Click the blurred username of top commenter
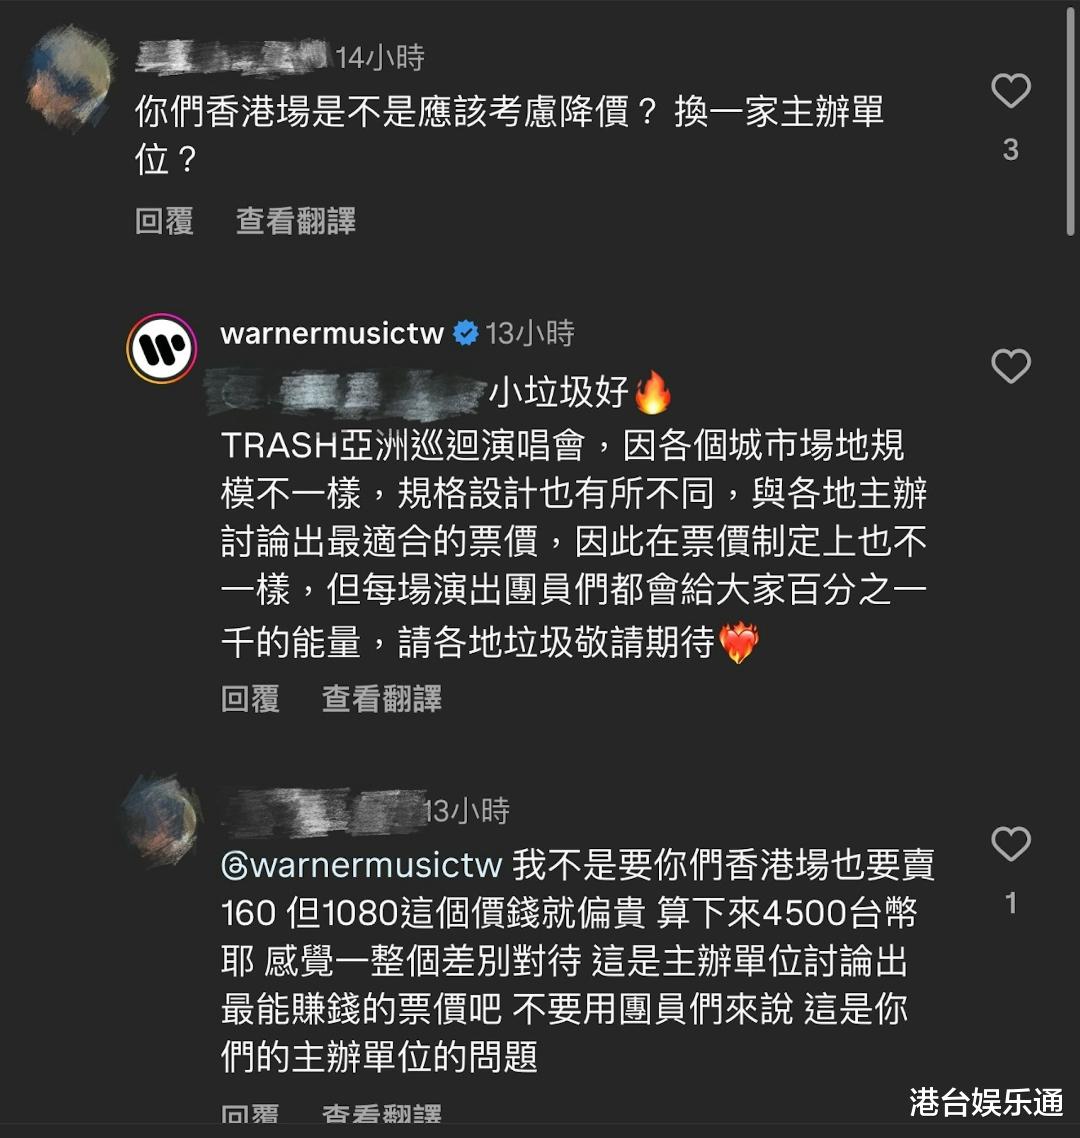The image size is (1080, 1138). point(231,57)
